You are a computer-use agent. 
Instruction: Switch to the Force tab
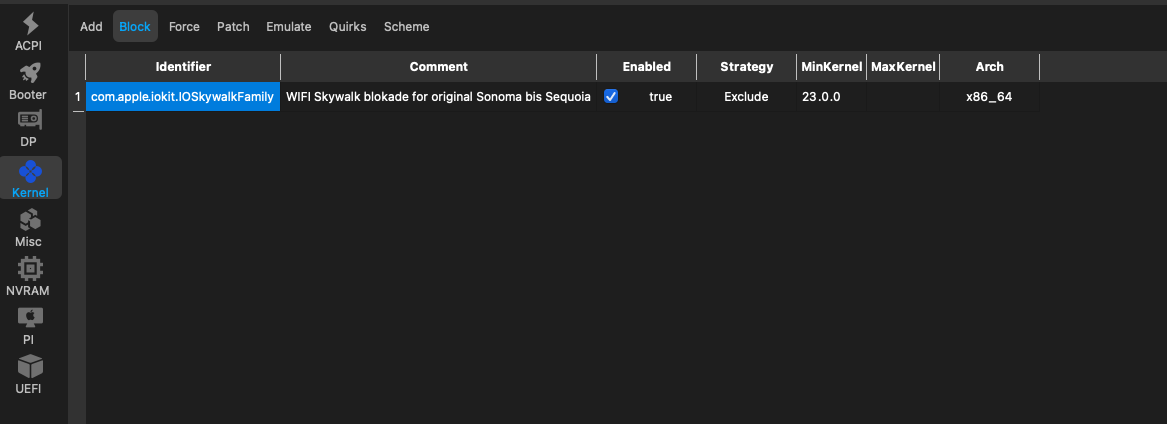coord(184,27)
